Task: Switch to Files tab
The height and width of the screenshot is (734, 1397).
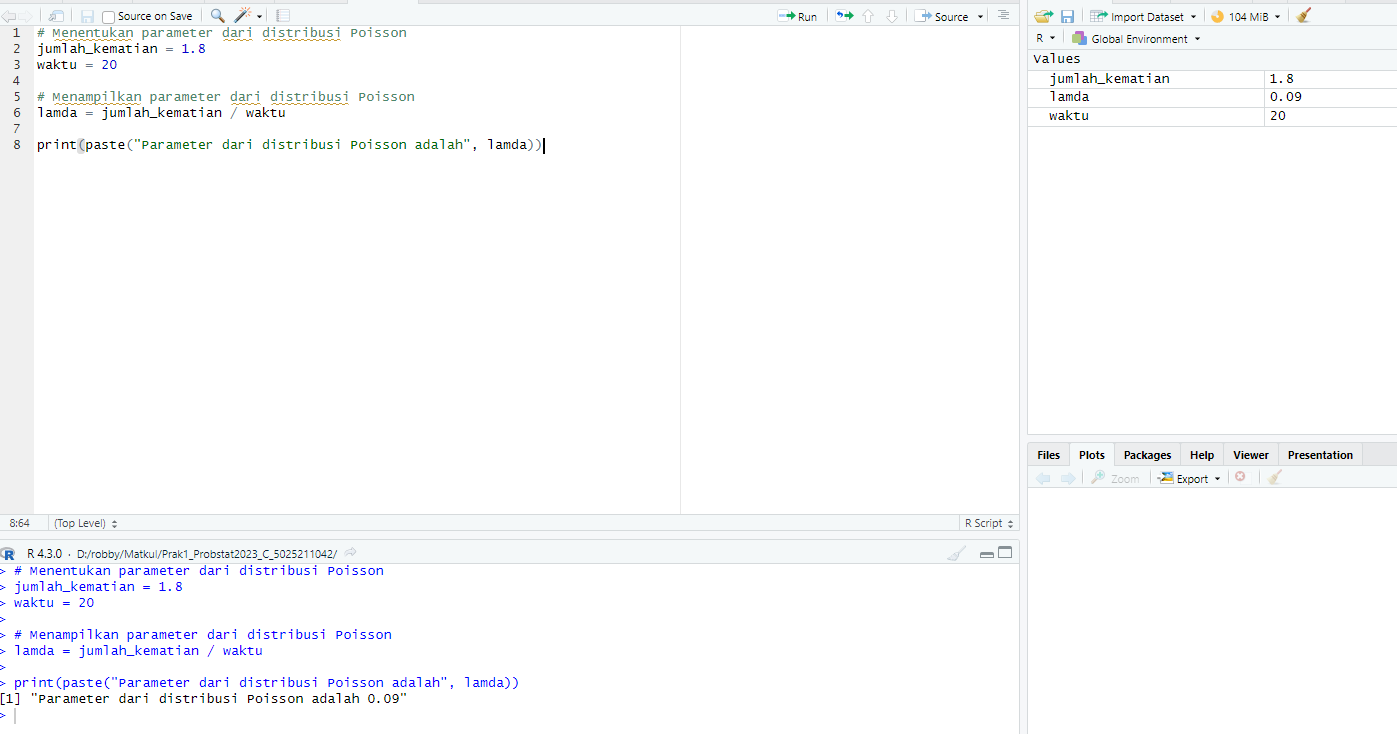Action: tap(1048, 455)
